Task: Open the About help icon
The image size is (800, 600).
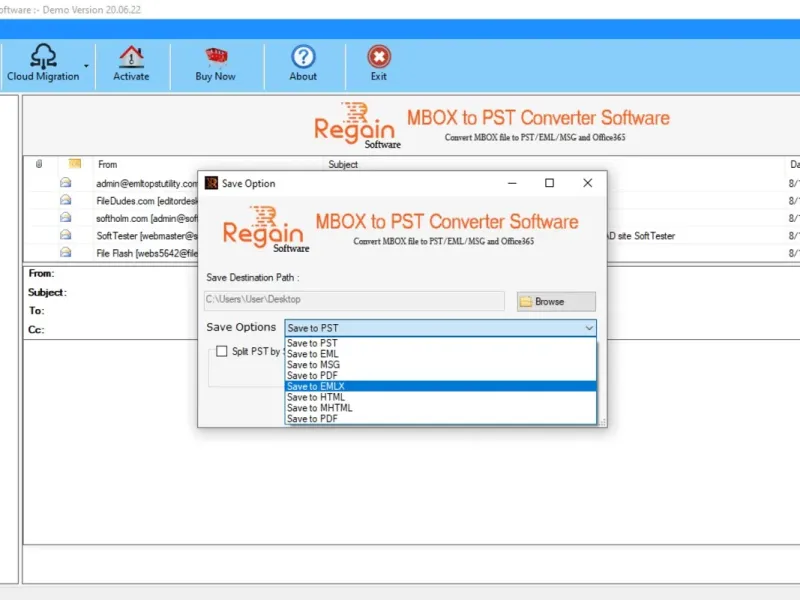Action: point(303,57)
